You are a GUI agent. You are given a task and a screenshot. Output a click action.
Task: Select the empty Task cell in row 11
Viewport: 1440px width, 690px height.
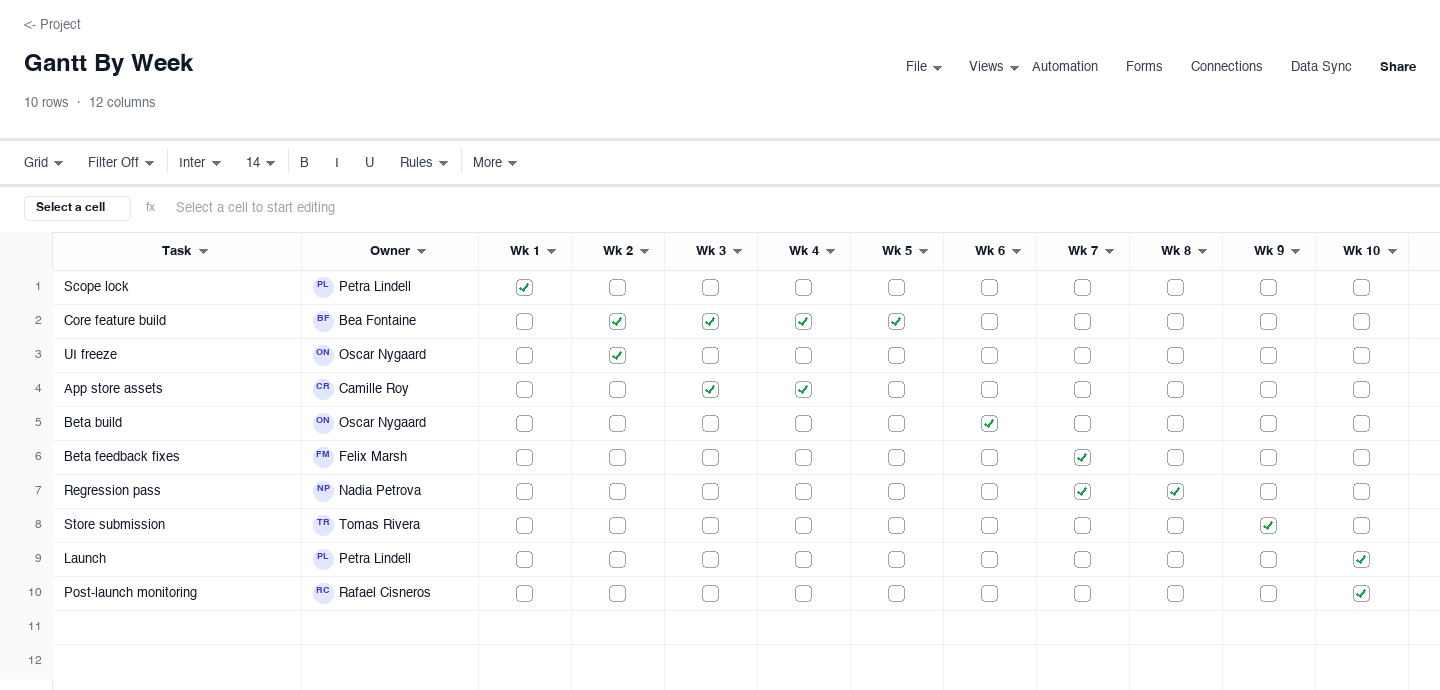tap(177, 627)
